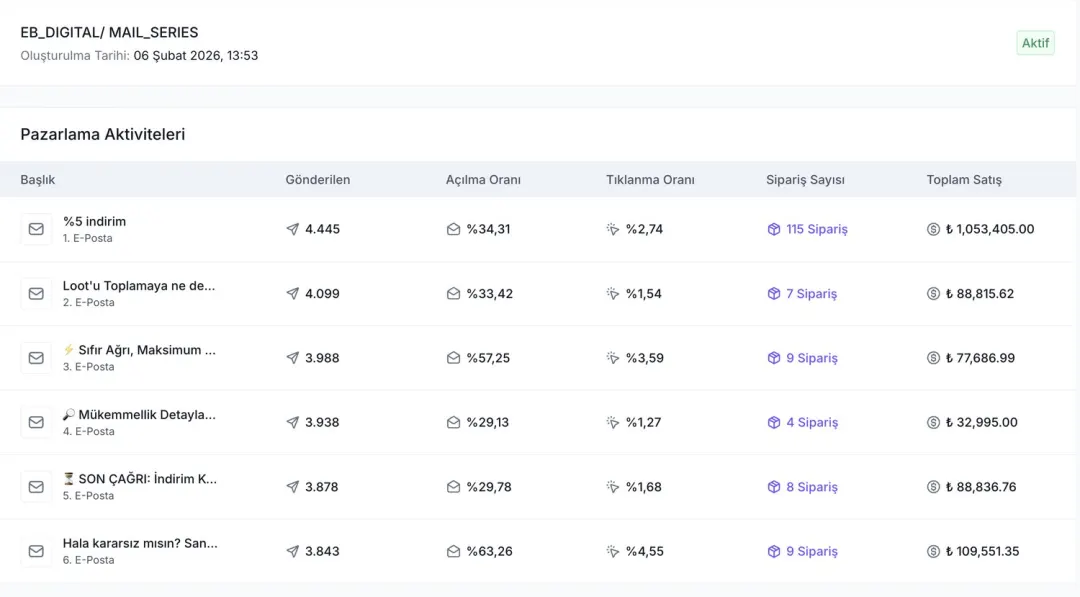Screen dimensions: 1080x597
Task: Open the 115 Sipariş orders link
Action: click(817, 229)
